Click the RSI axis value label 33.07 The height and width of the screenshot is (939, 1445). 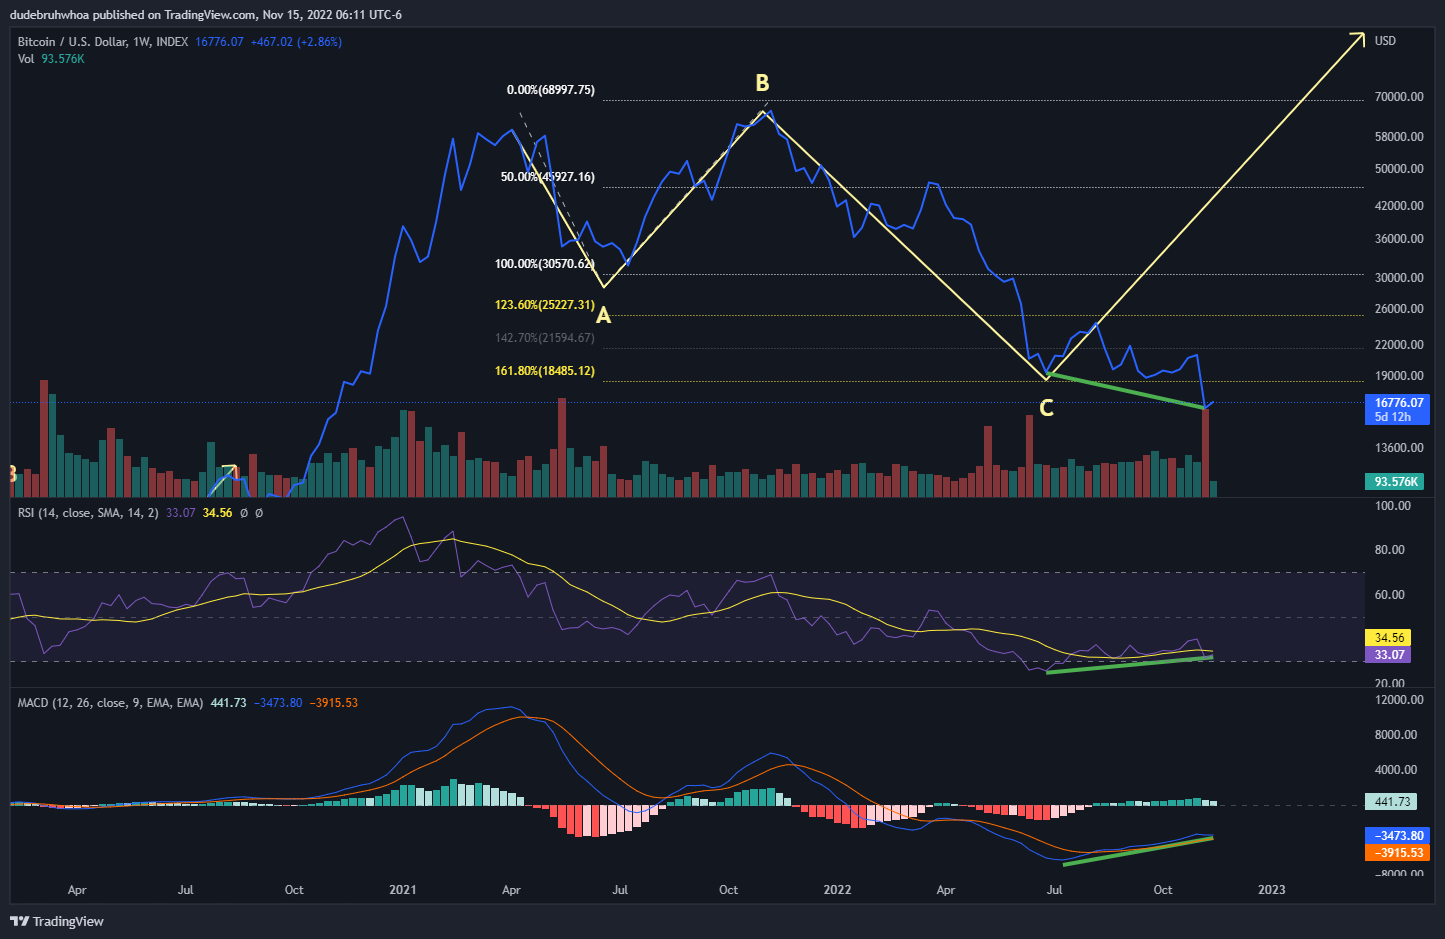tap(1388, 655)
